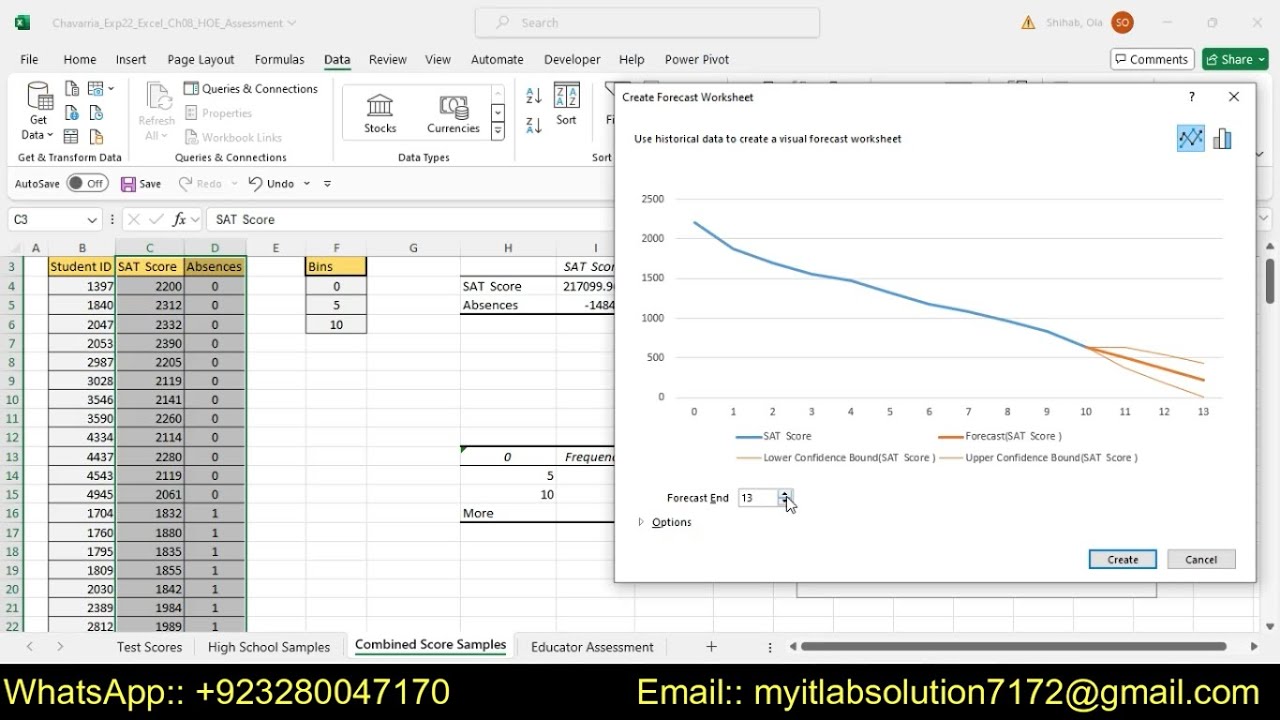
Task: Open the file name dropdown in title bar
Action: pos(292,22)
